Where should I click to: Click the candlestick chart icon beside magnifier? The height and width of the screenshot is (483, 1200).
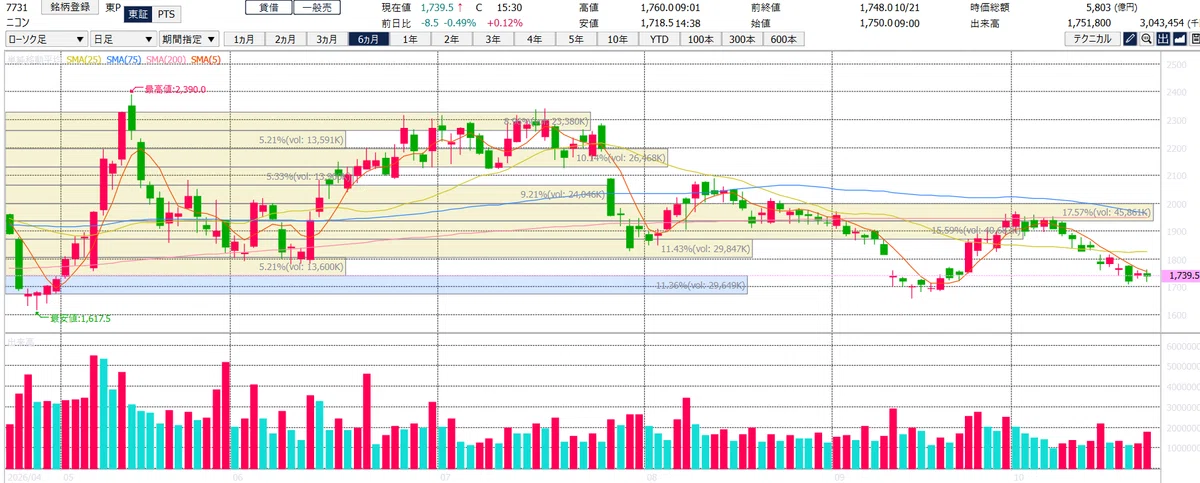click(1163, 40)
